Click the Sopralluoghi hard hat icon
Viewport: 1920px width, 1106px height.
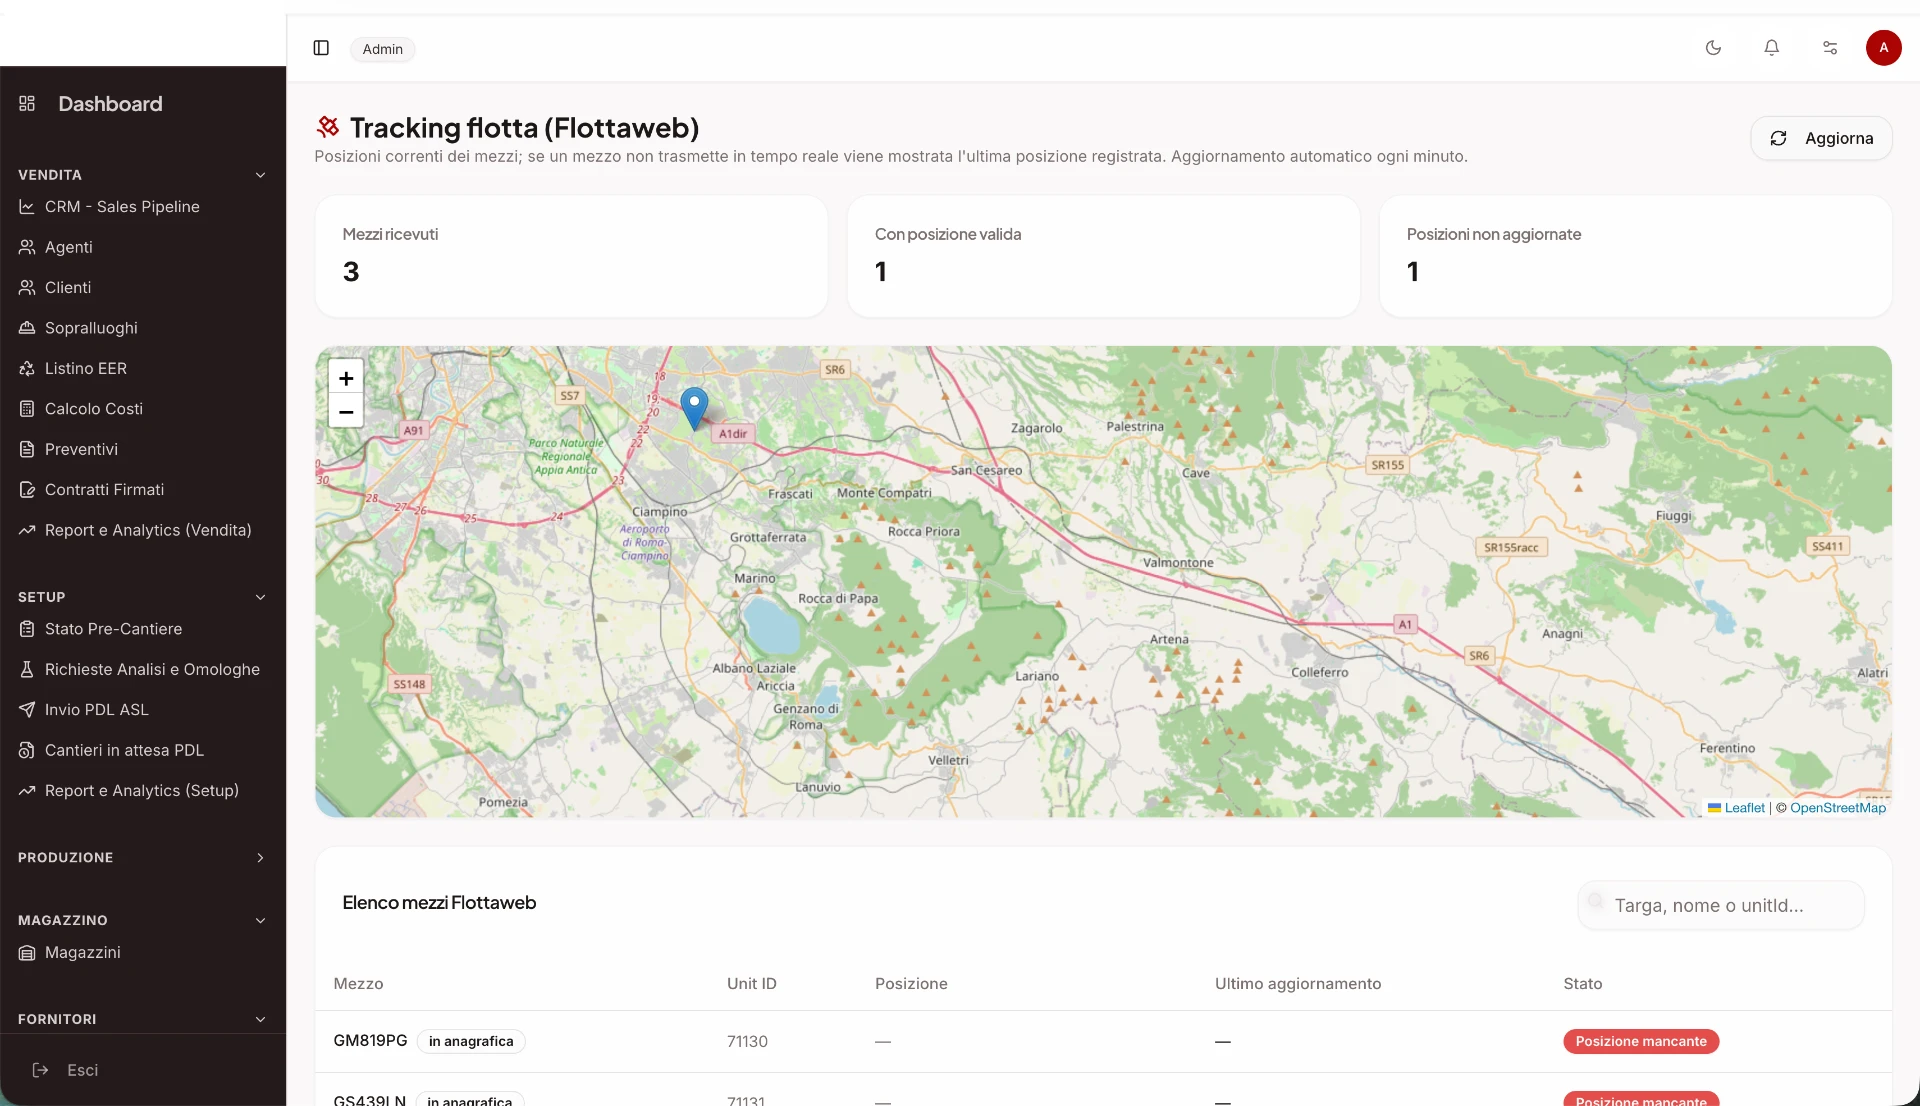[27, 328]
